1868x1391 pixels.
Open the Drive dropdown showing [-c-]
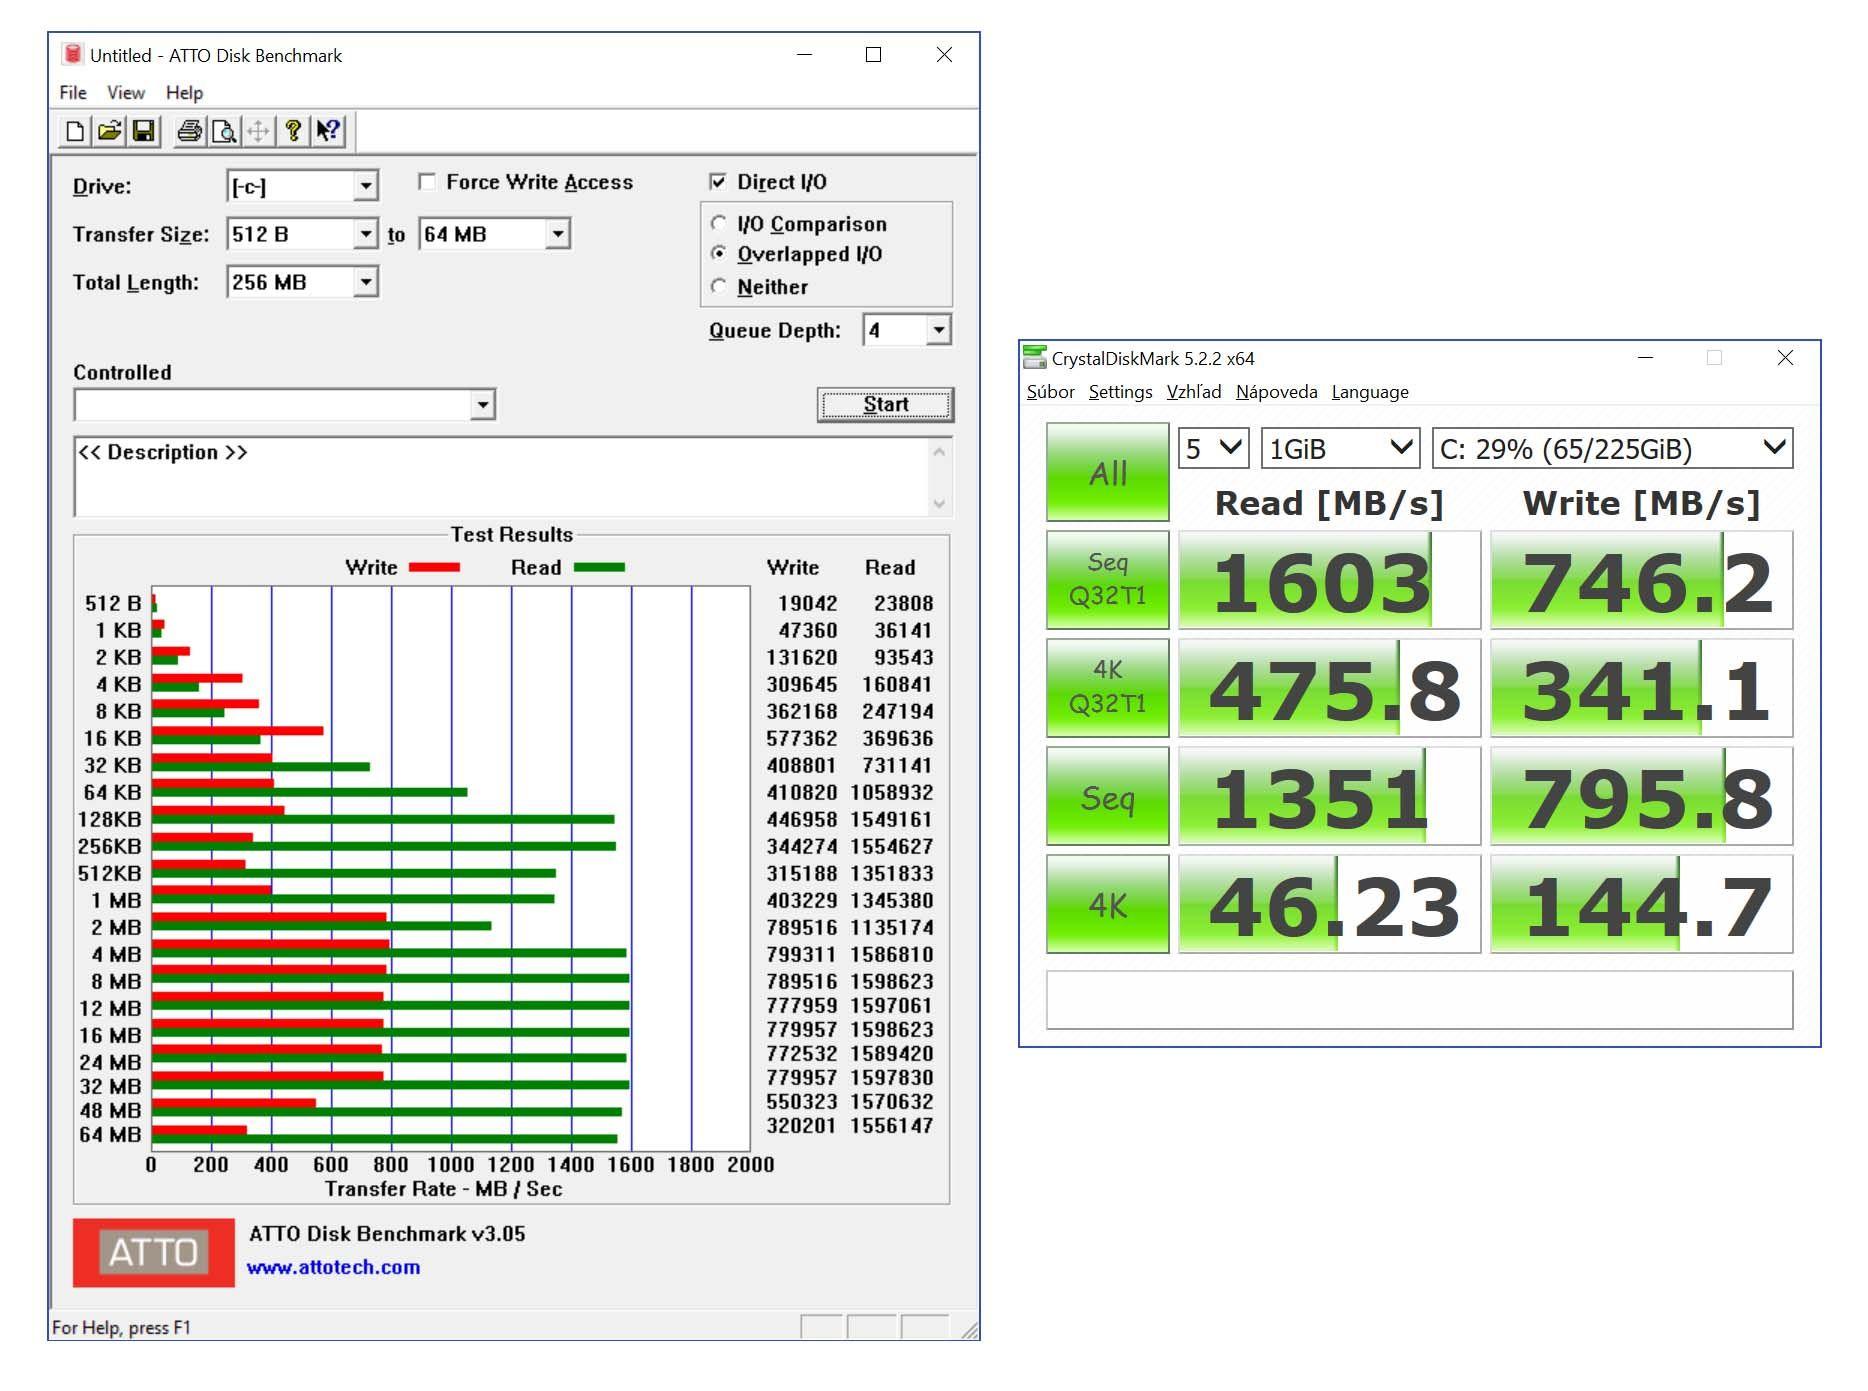tap(366, 186)
